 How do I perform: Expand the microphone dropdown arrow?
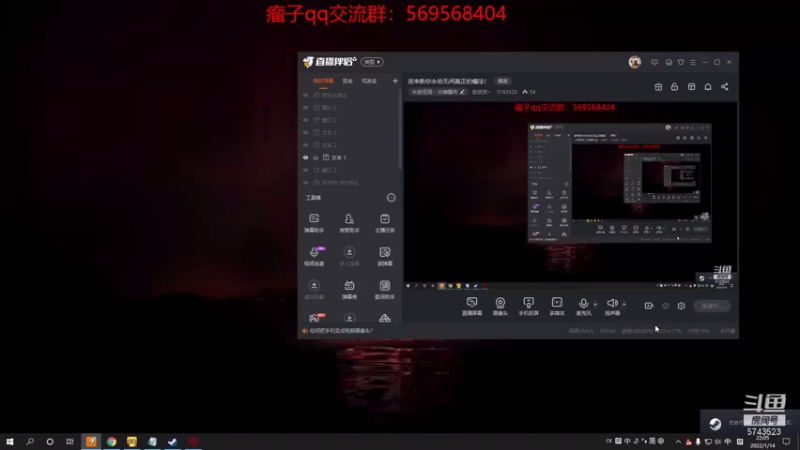[x=595, y=304]
